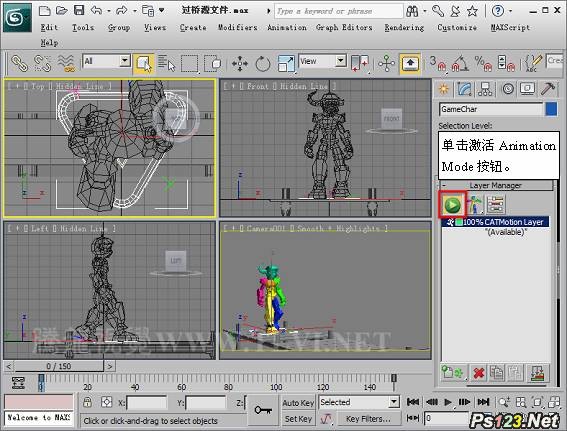This screenshot has width=567, height=431.
Task: Open the Modifiers menu
Action: tap(237, 27)
